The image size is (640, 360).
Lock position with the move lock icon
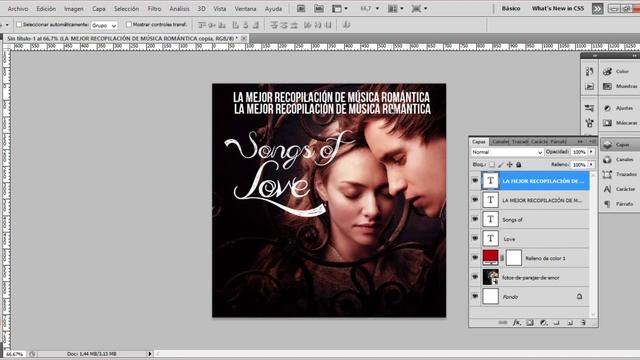tap(509, 164)
